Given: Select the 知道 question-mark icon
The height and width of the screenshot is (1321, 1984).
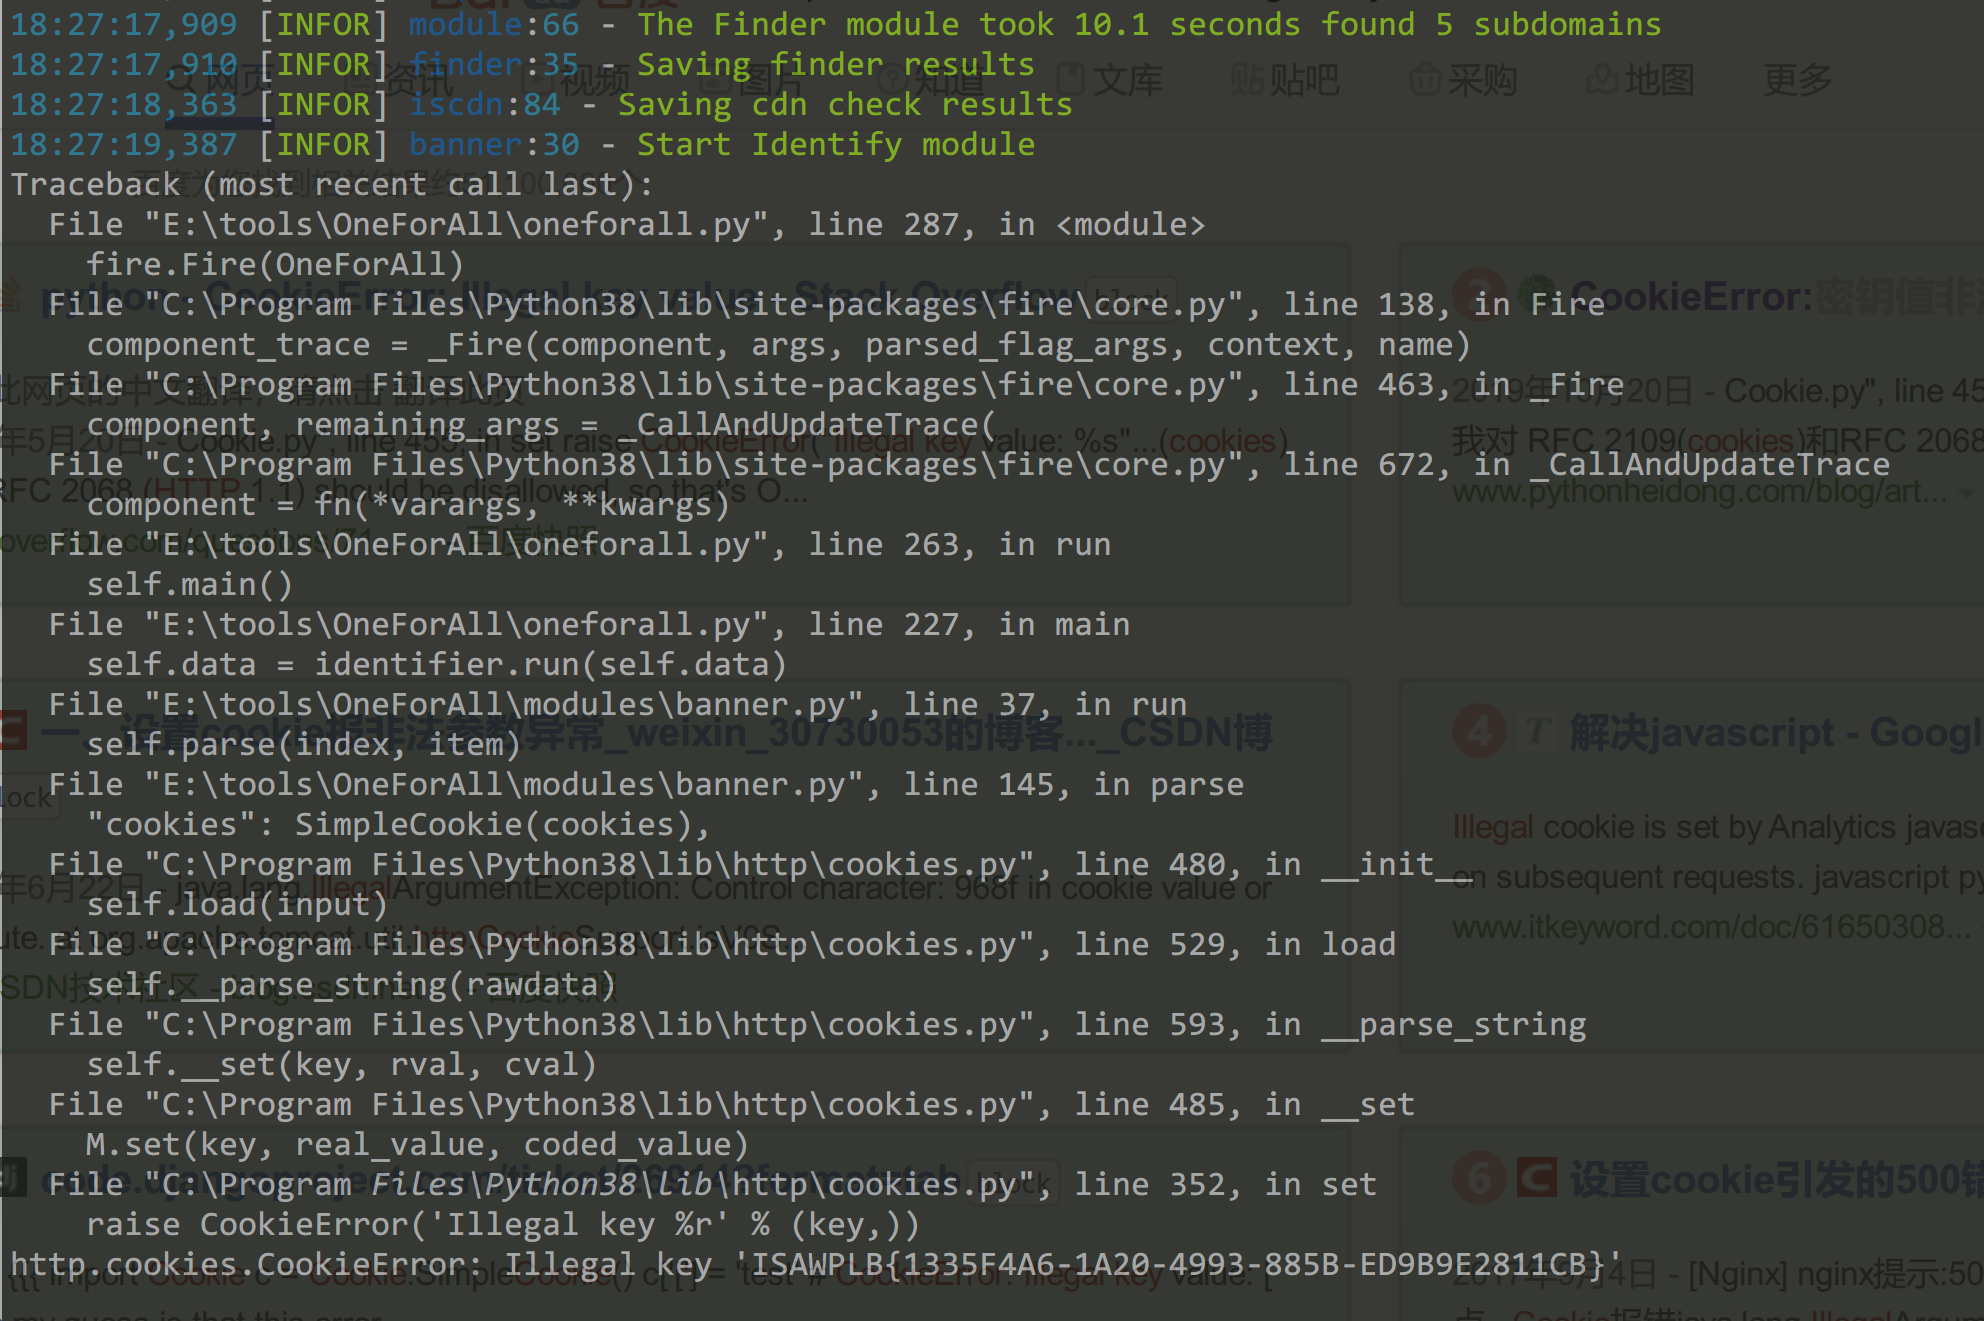Looking at the screenshot, I should point(889,80).
